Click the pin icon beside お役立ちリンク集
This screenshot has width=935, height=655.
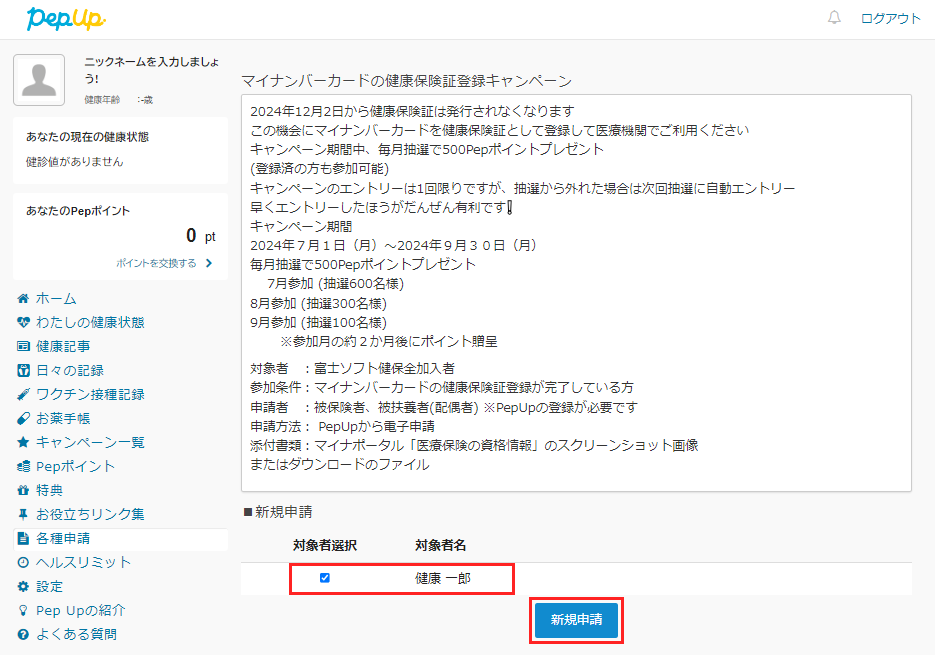tap(23, 514)
